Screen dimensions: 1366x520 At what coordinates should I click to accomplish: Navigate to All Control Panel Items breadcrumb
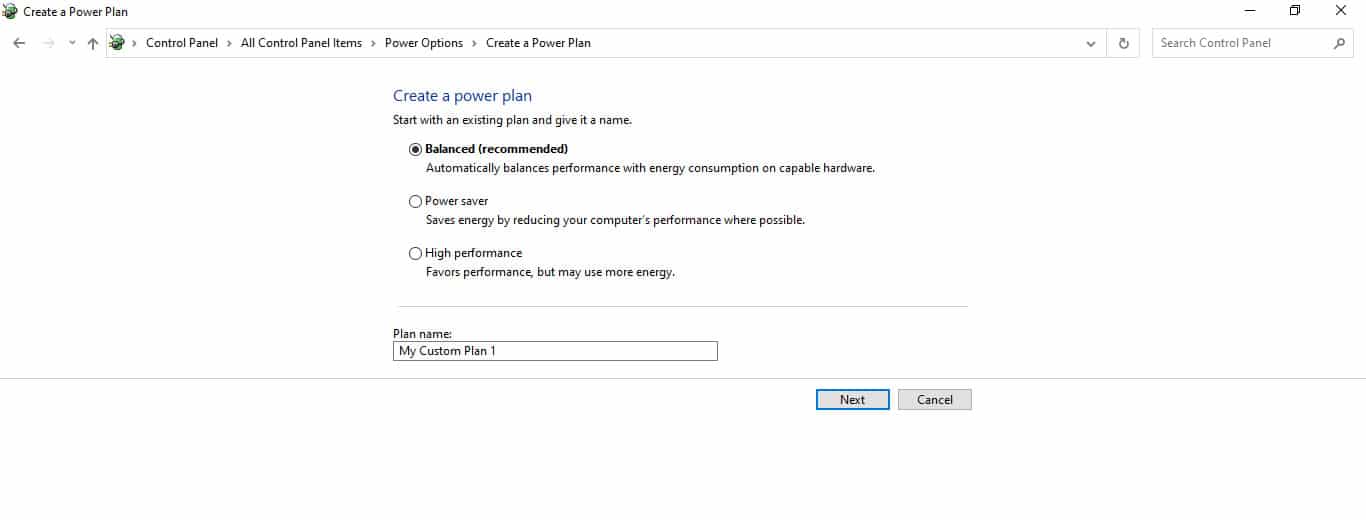[301, 43]
